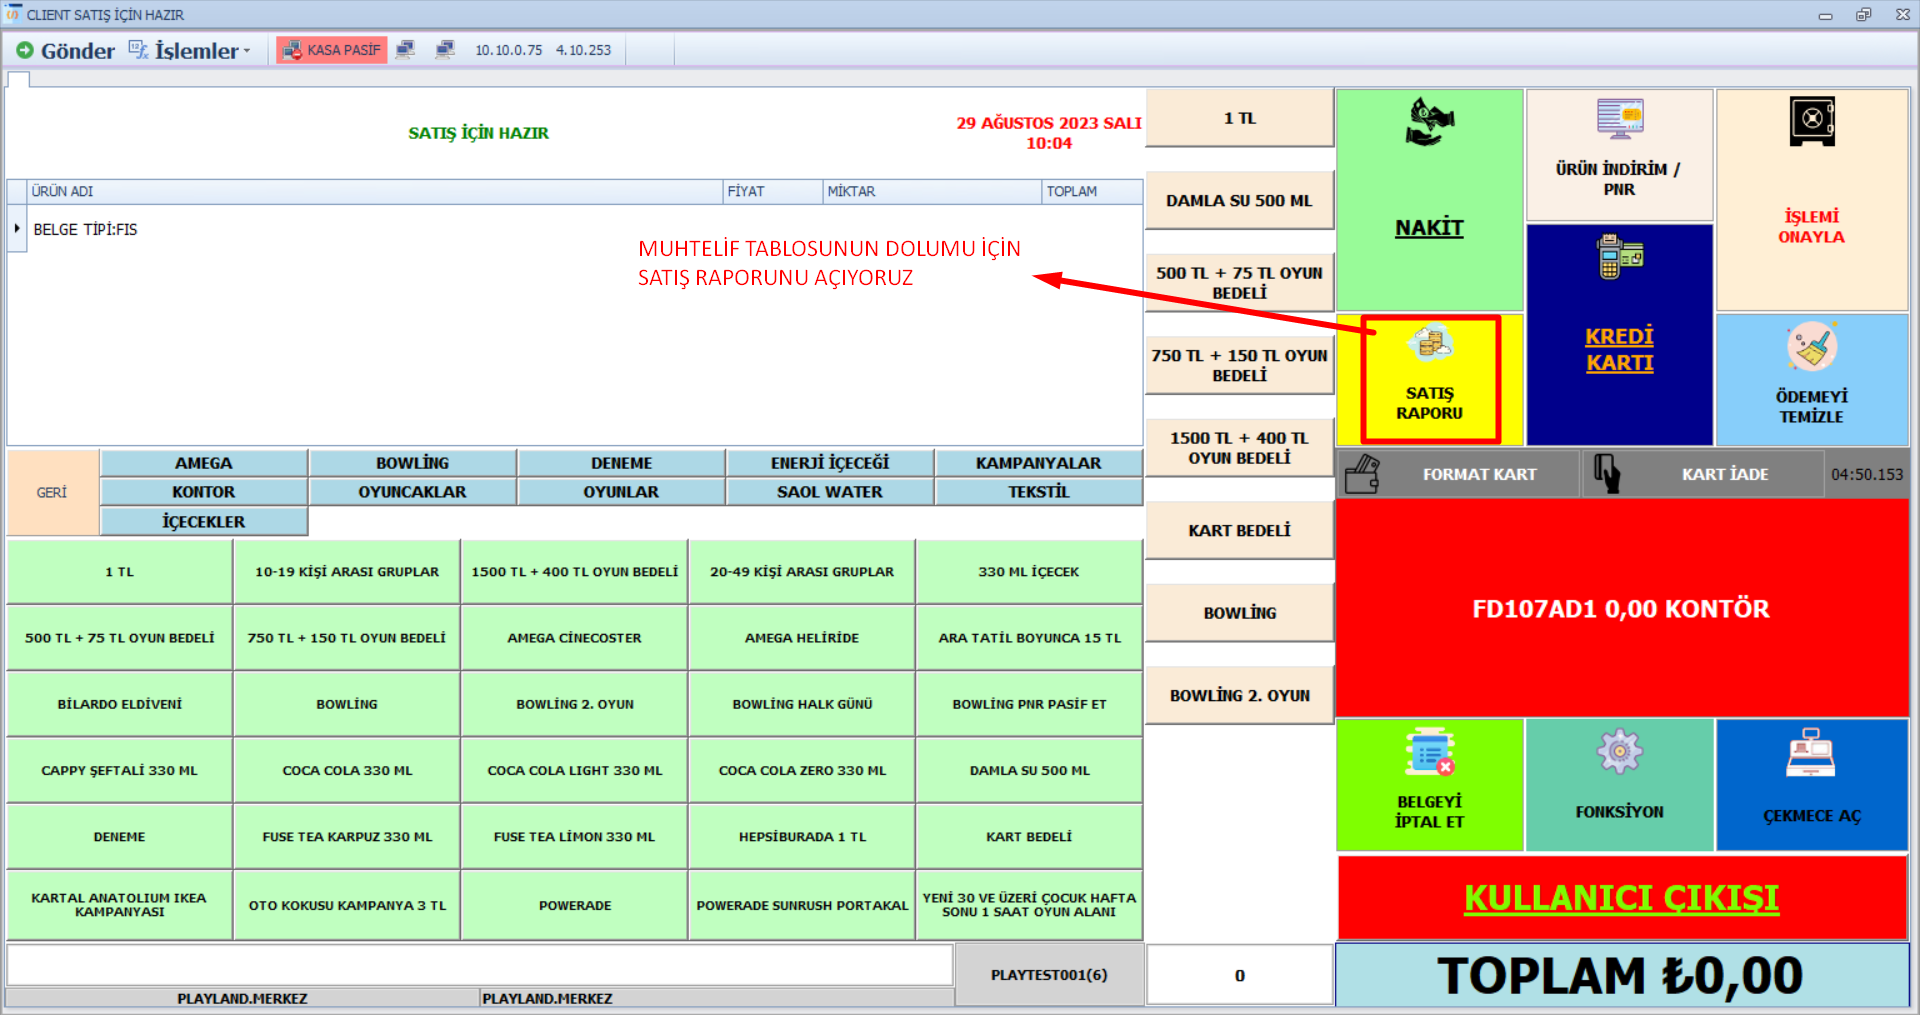Click the red FD107AD1 kontör panel
The height and width of the screenshot is (1015, 1920).
(1620, 608)
